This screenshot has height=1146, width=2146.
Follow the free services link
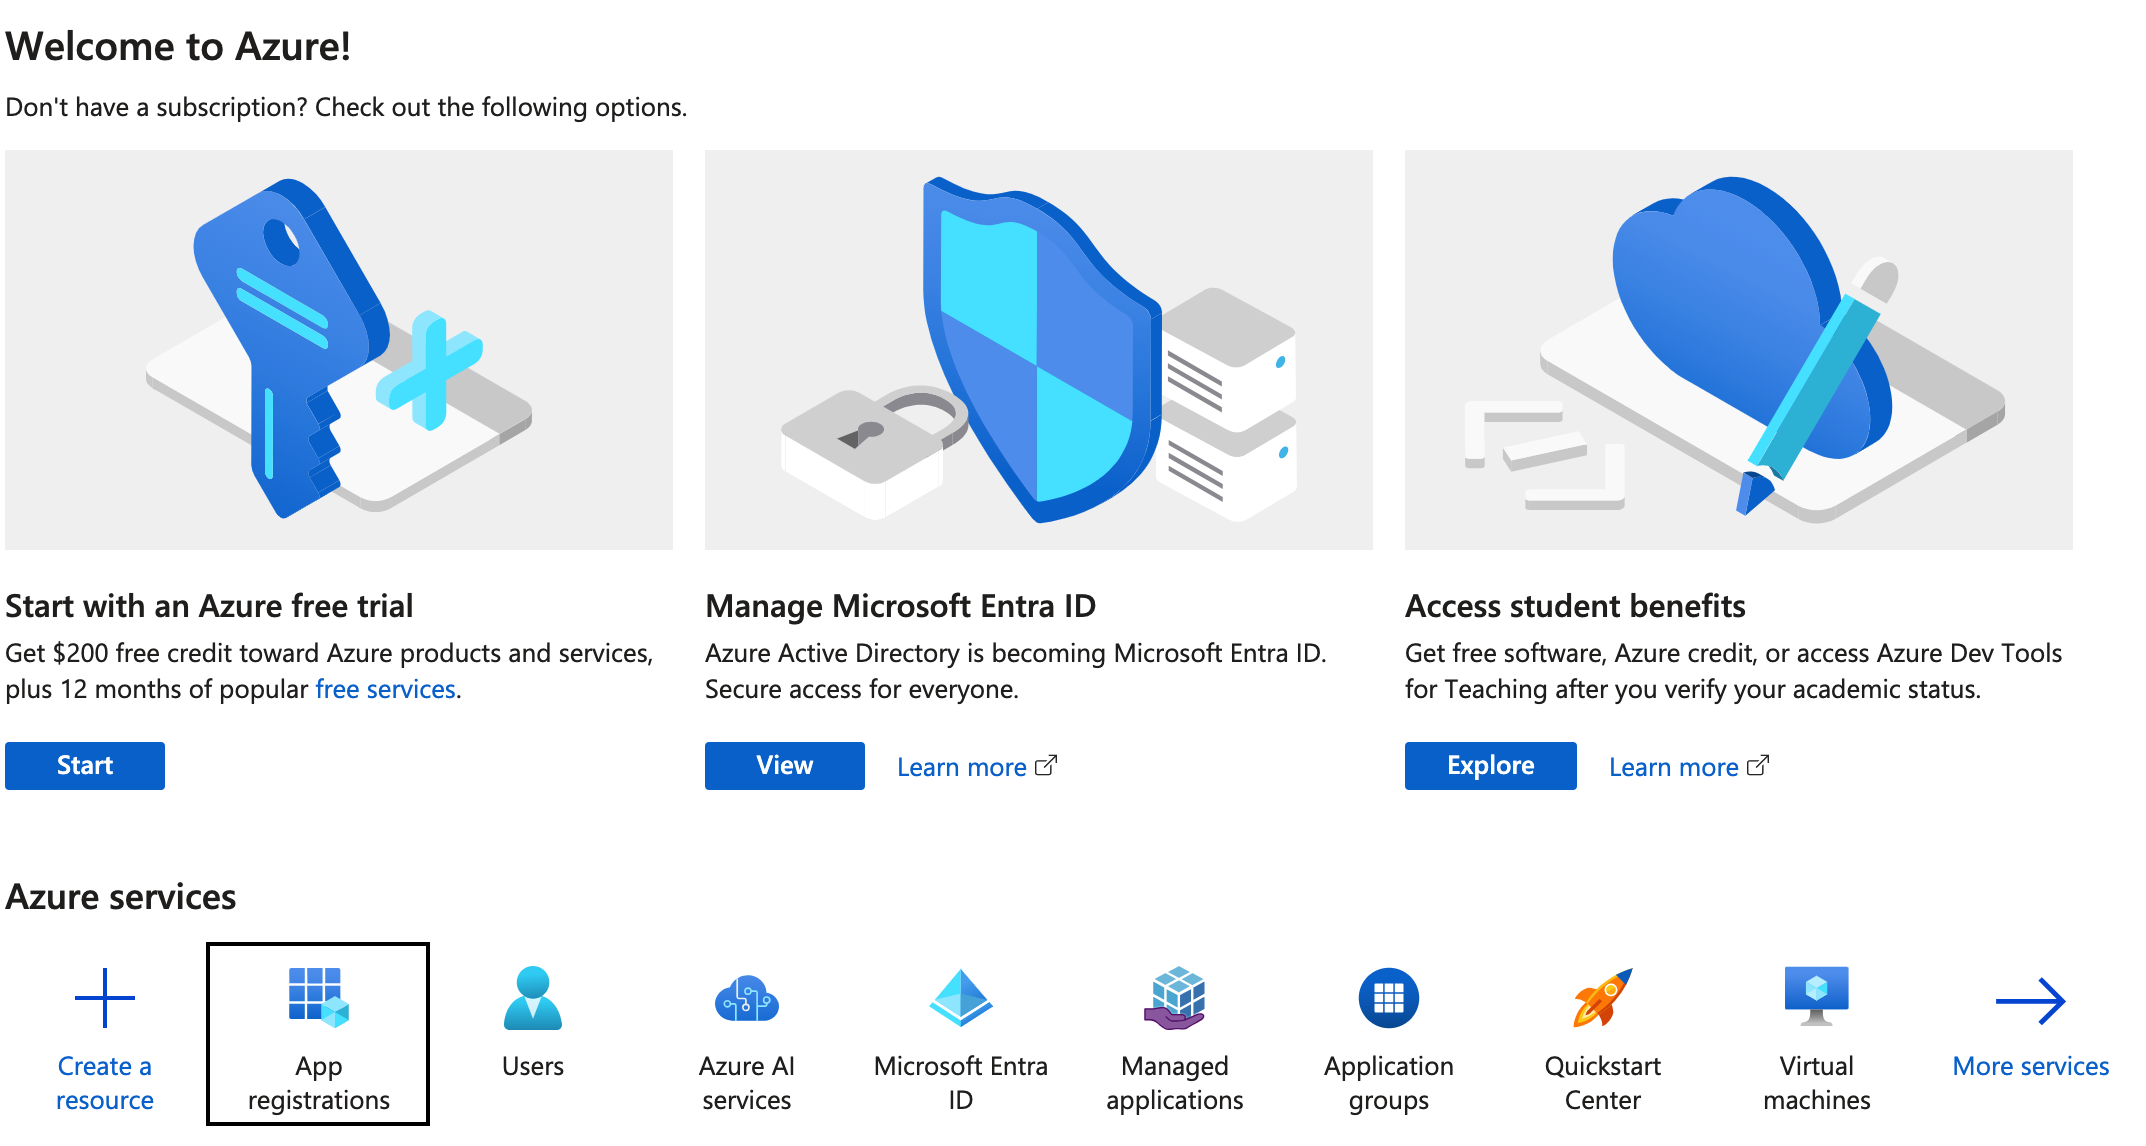(385, 689)
